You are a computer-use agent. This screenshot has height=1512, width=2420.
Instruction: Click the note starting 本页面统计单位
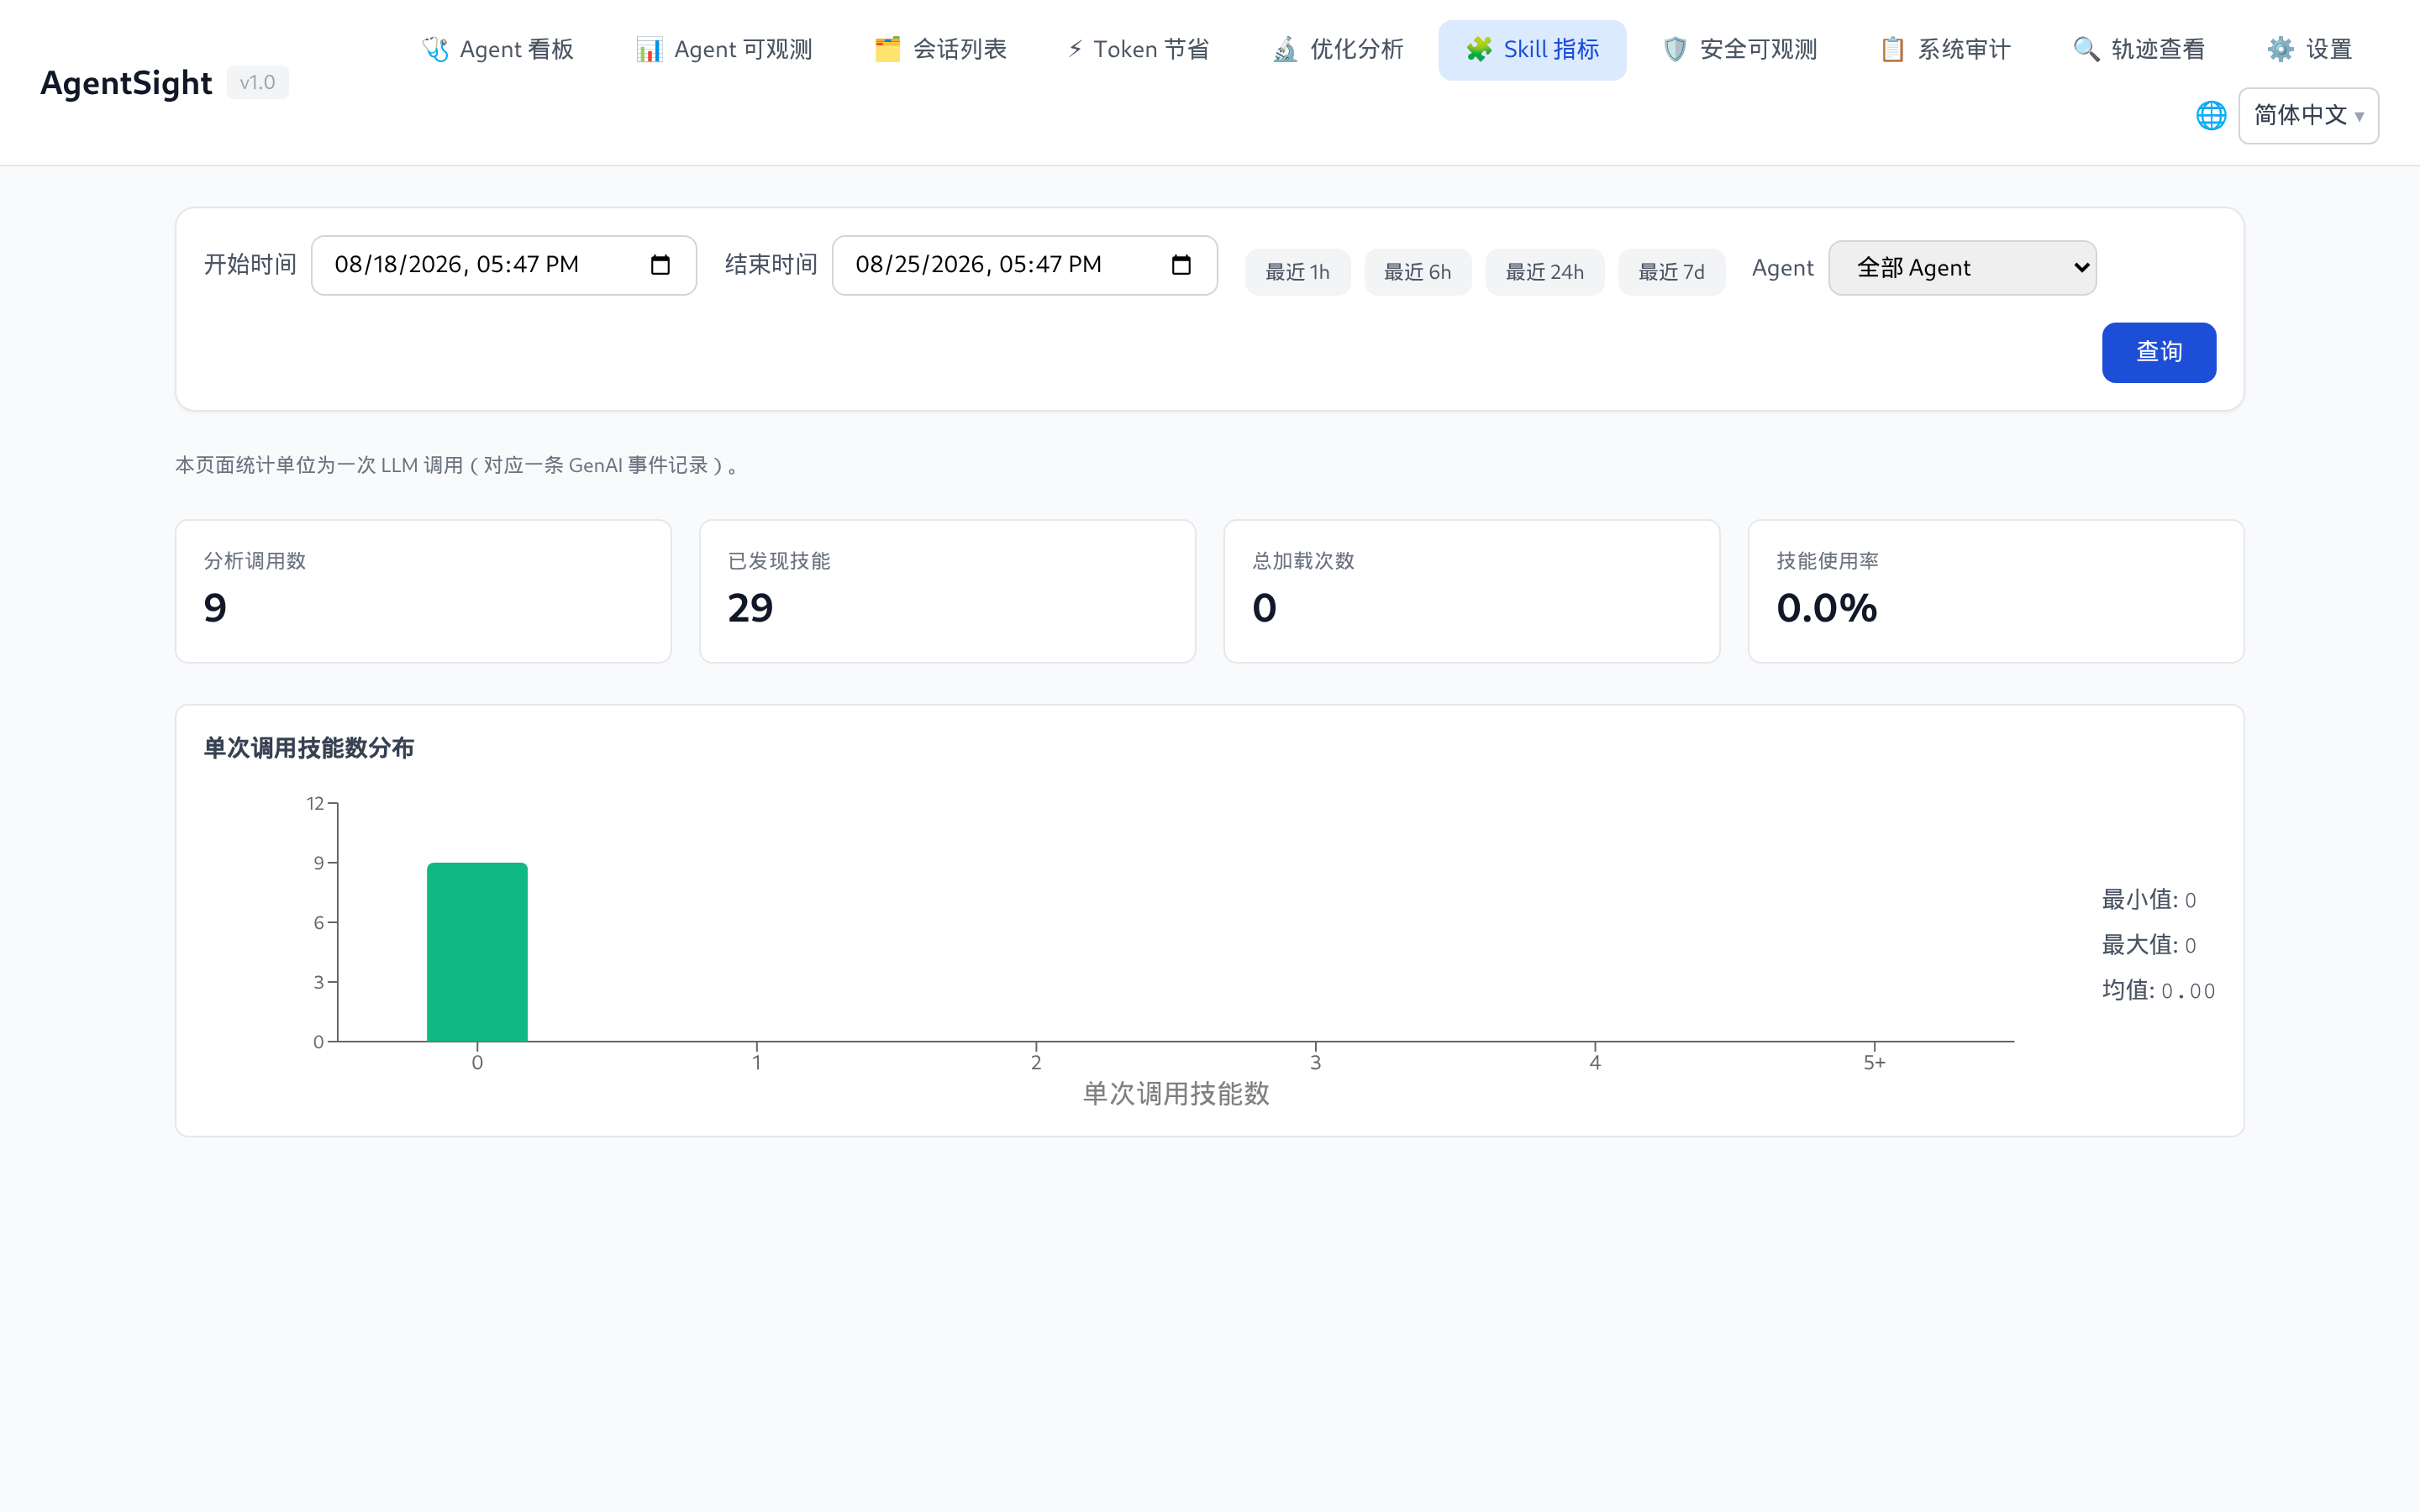(459, 465)
